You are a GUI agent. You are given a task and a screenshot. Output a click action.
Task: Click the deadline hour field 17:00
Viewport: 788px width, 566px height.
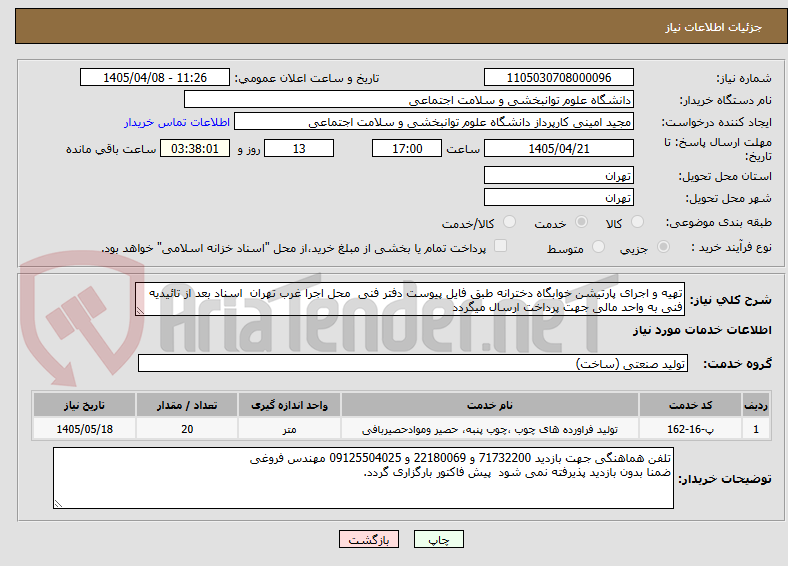point(407,148)
